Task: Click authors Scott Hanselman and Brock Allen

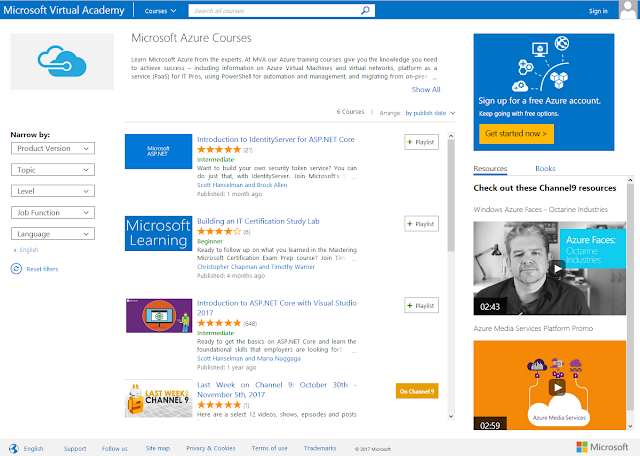Action: [242, 185]
